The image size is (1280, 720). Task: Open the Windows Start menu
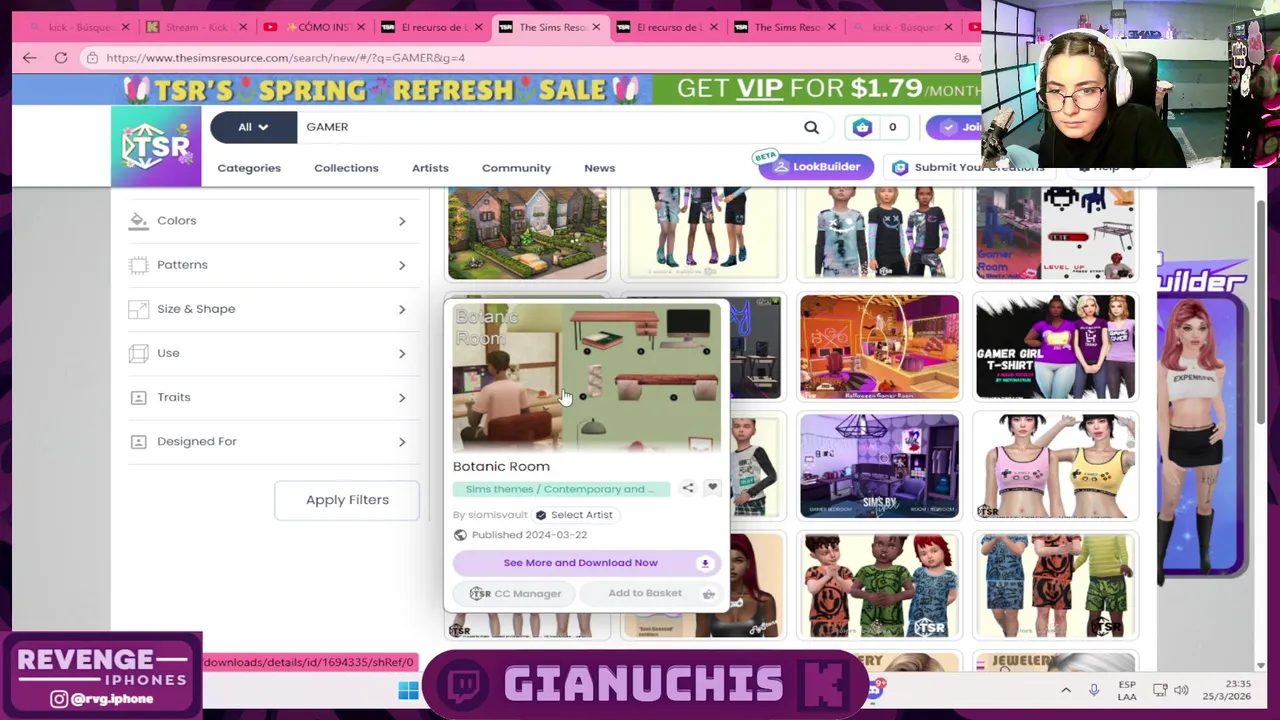(408, 691)
